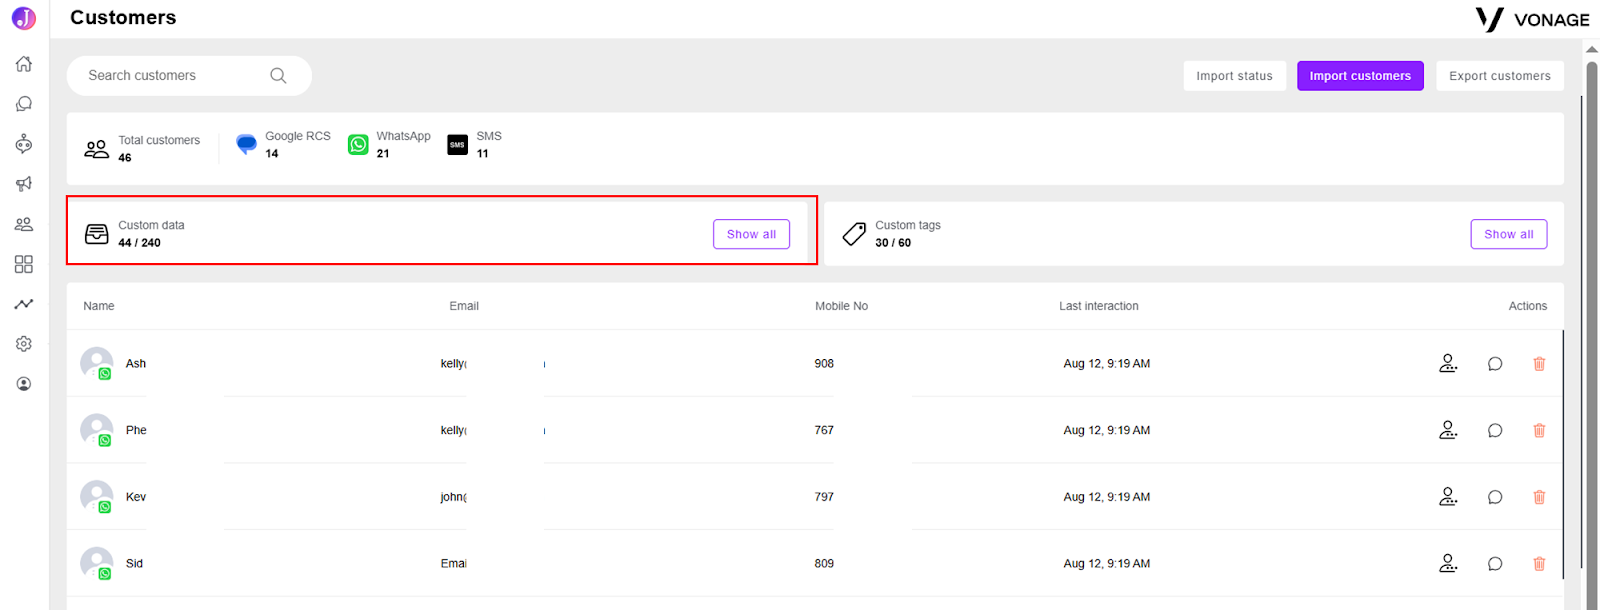Click the Name column header

pos(99,306)
